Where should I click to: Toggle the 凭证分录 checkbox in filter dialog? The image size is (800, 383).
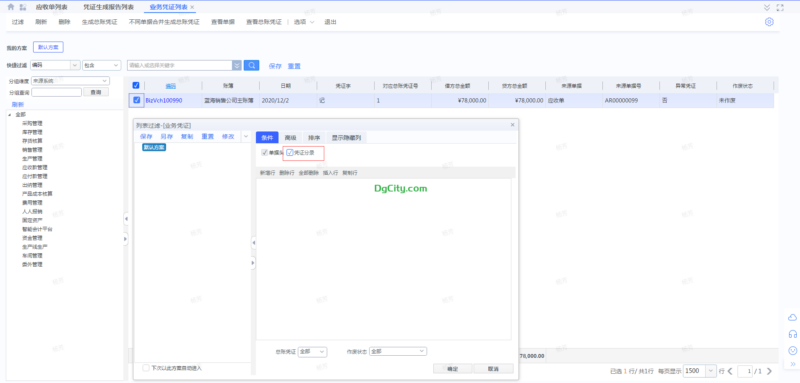(290, 152)
